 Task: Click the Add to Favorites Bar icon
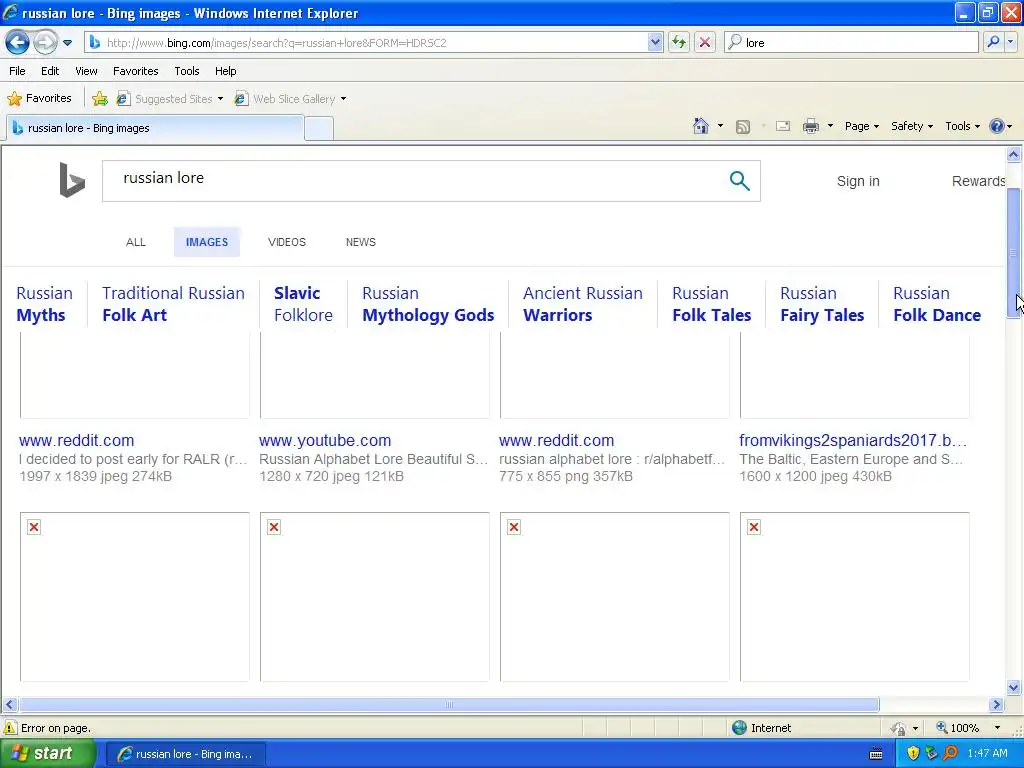[x=100, y=99]
